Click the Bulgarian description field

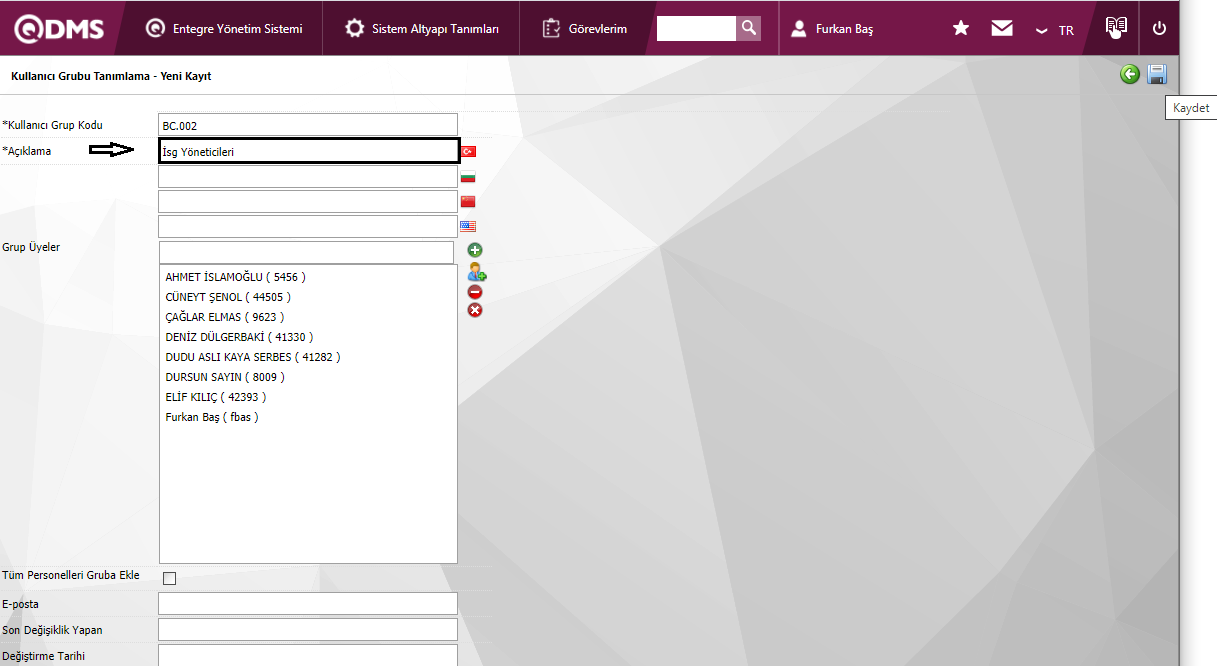coord(308,177)
